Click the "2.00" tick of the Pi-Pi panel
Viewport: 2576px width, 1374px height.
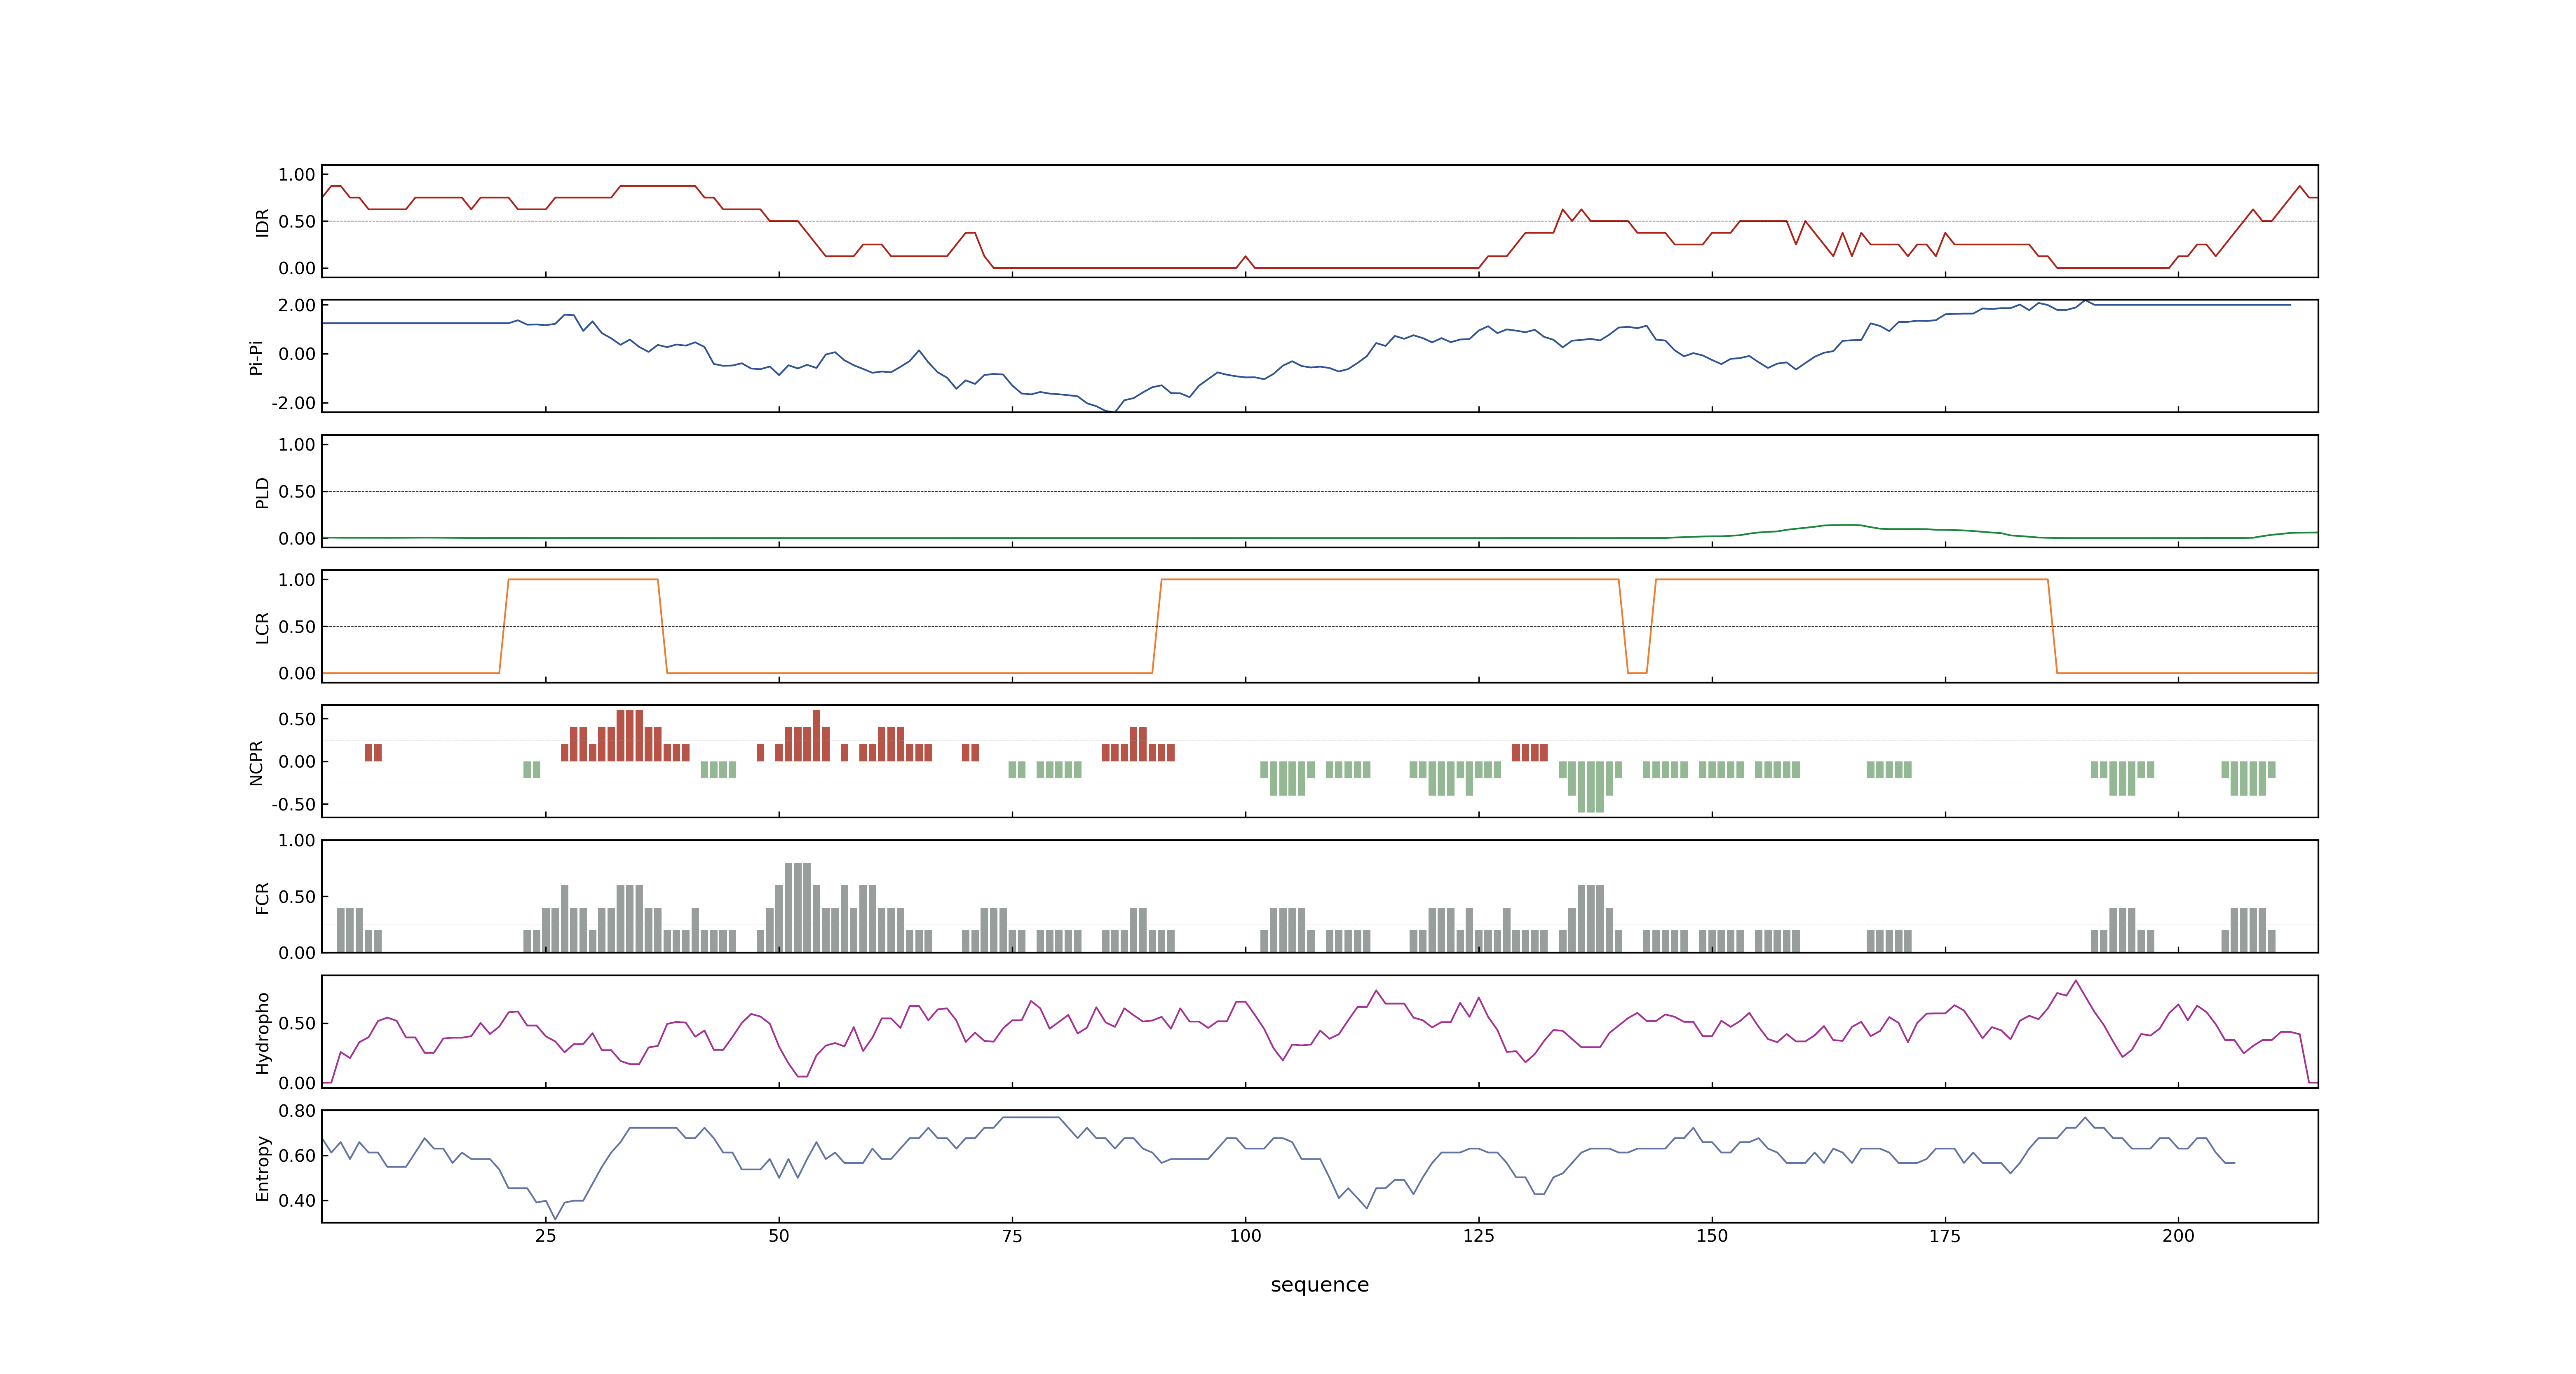click(x=297, y=305)
